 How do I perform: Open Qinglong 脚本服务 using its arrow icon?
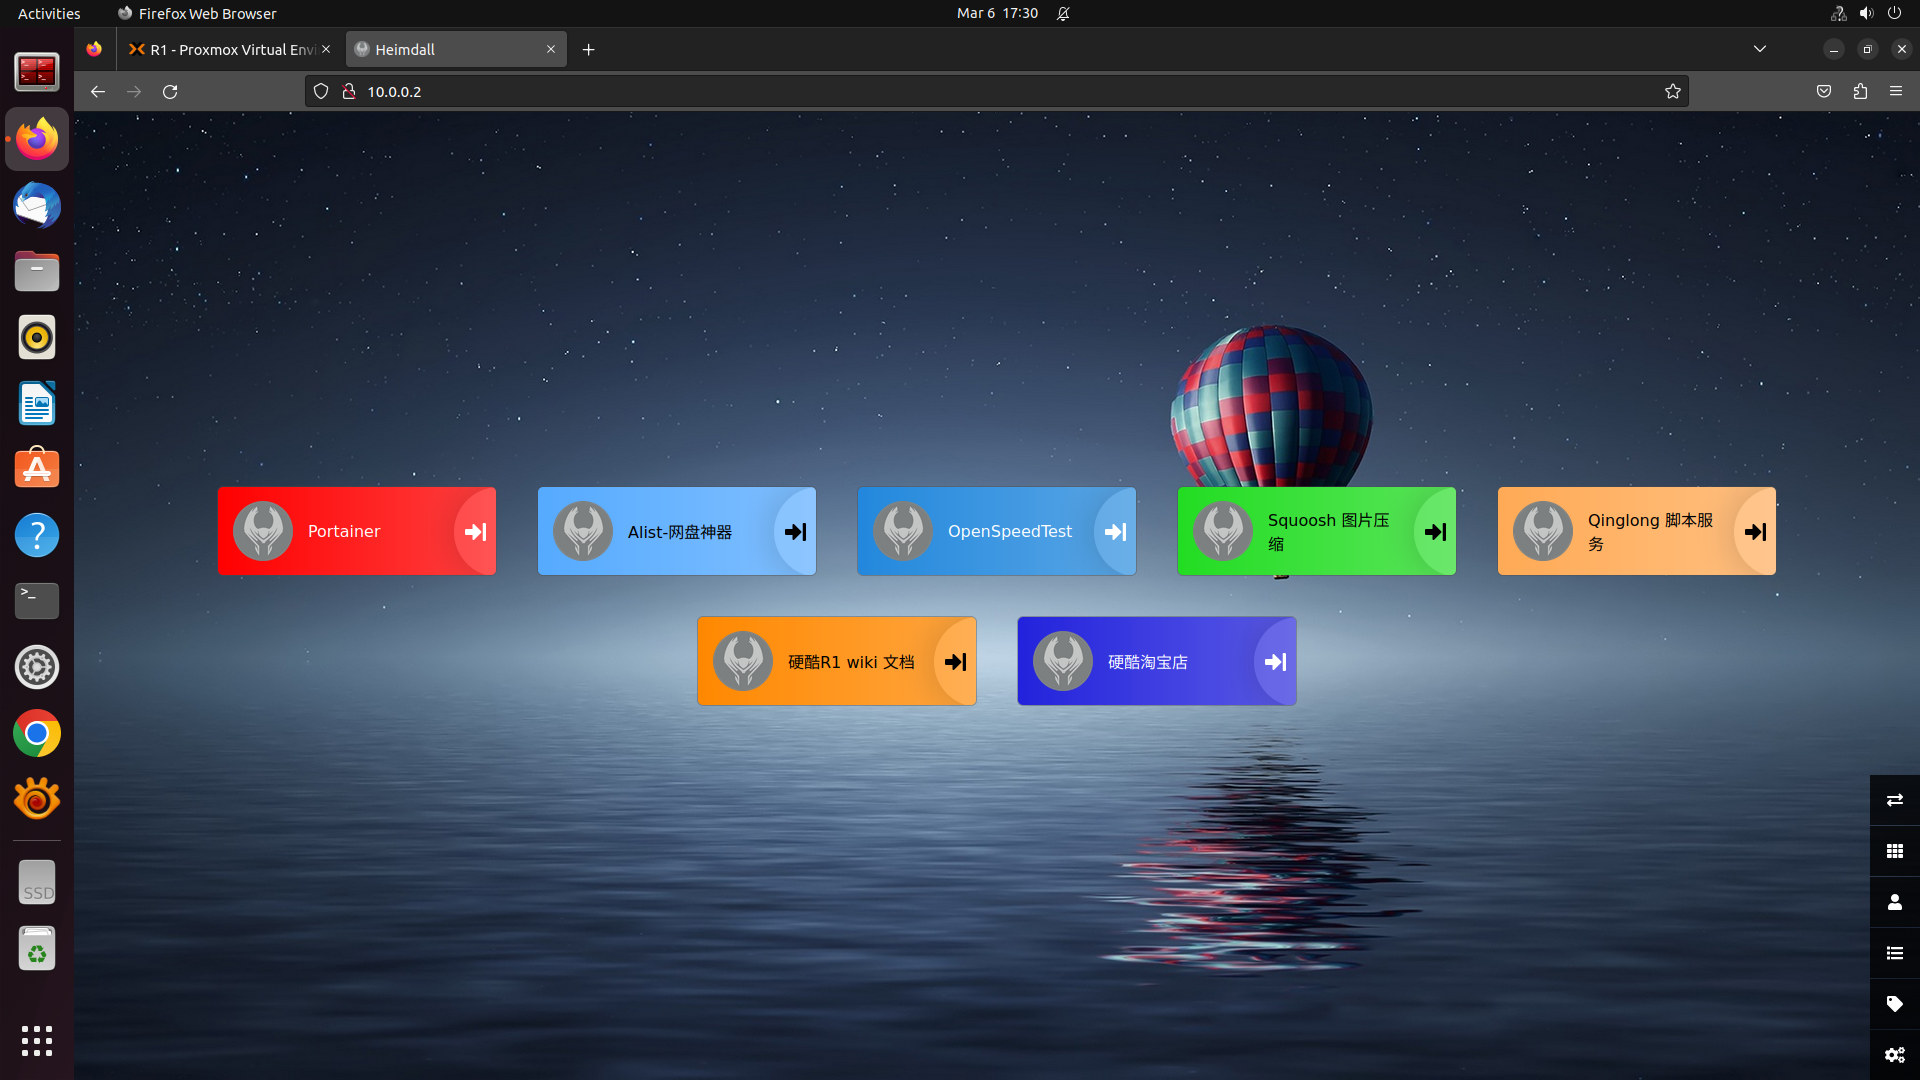[1756, 532]
